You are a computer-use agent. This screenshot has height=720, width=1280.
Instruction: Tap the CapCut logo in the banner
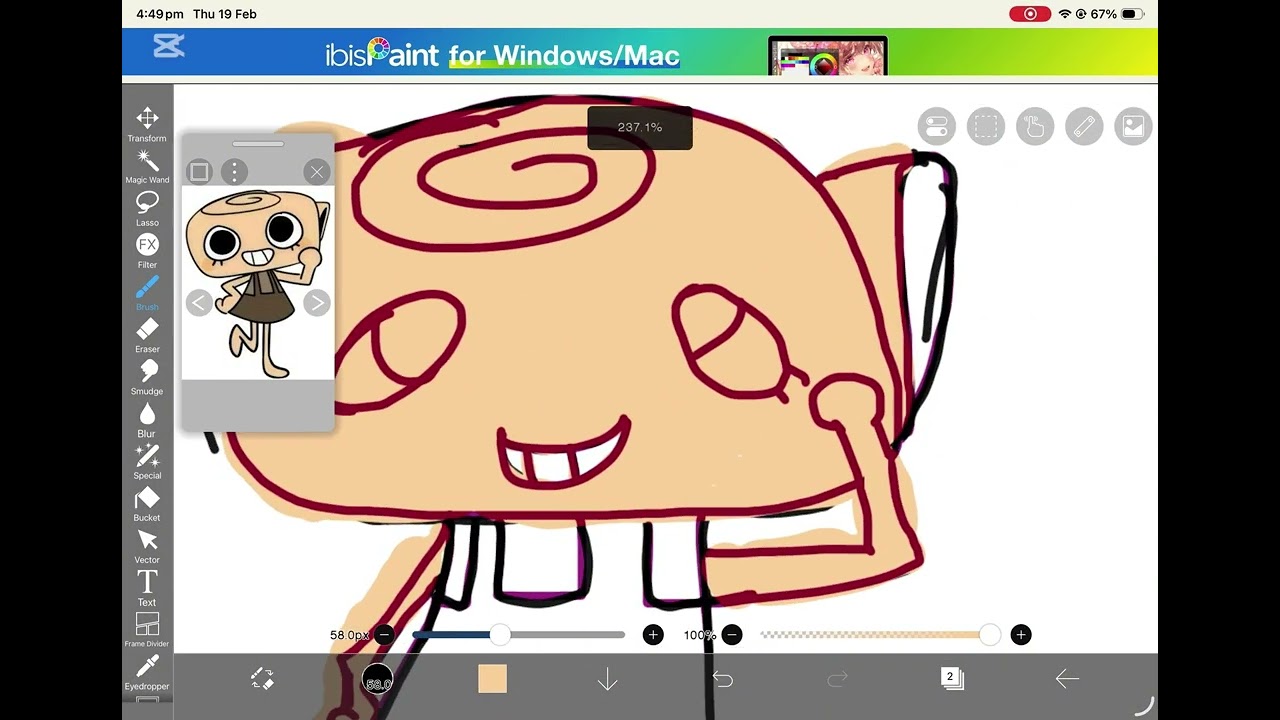pyautogui.click(x=168, y=46)
